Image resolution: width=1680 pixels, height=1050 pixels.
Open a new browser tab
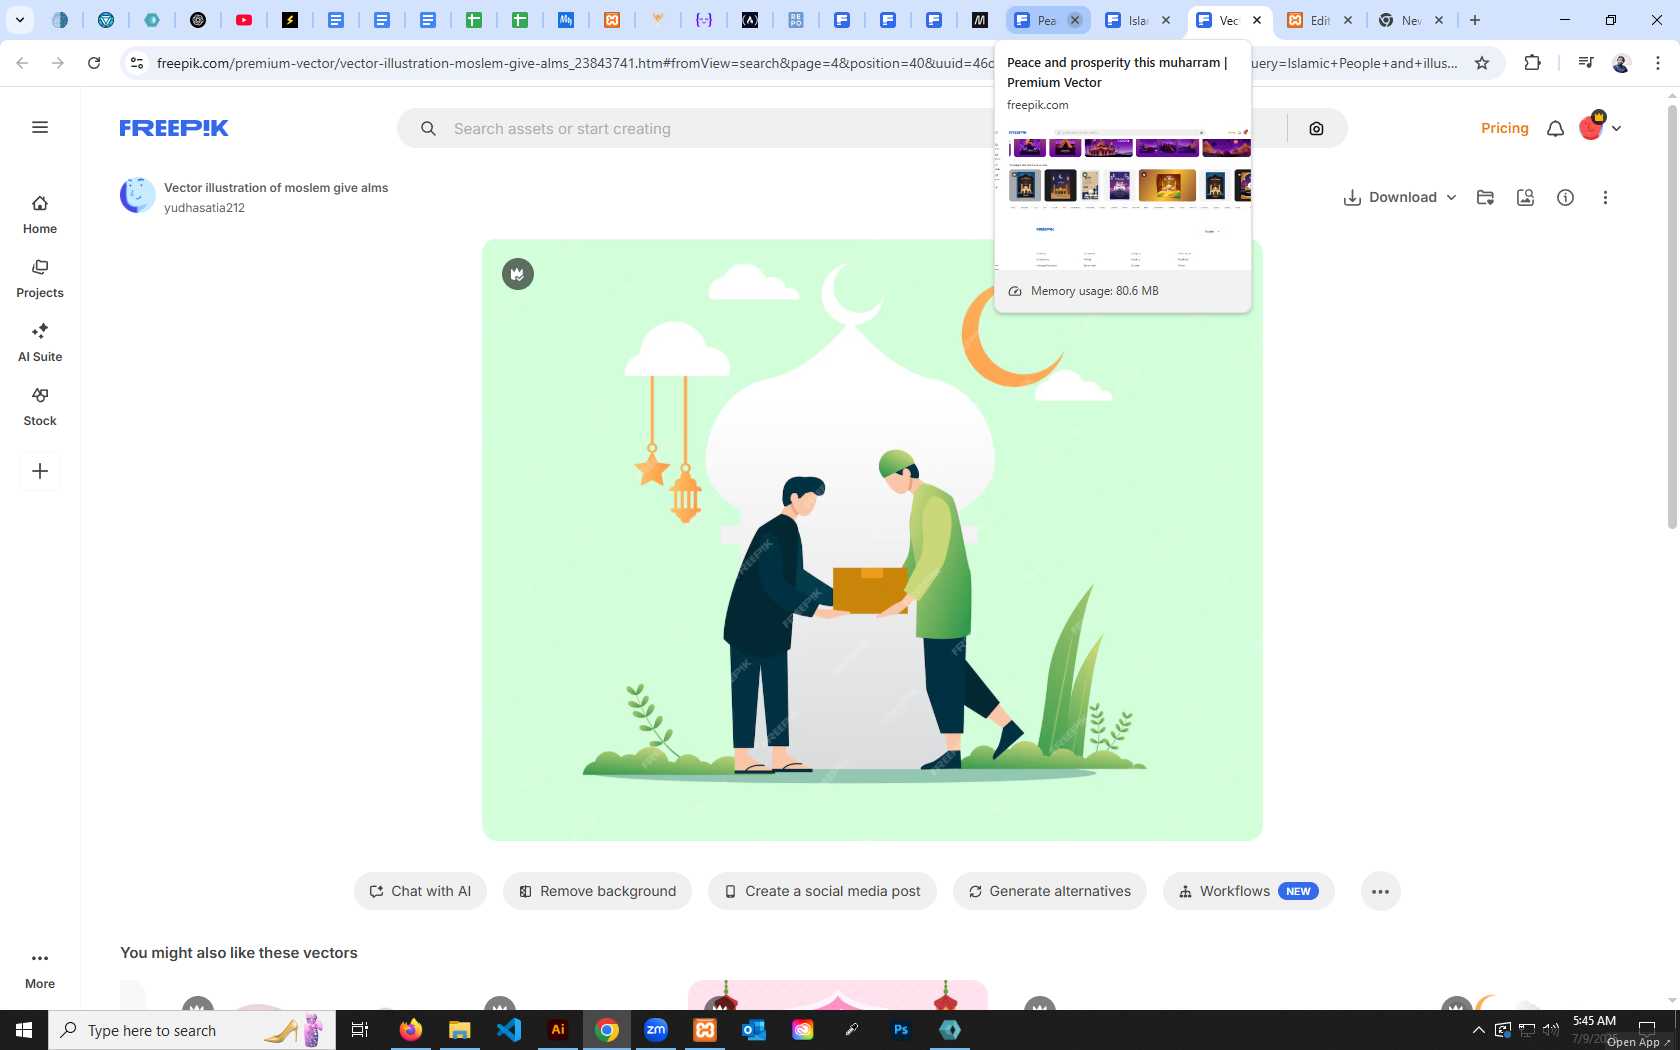coord(1475,20)
